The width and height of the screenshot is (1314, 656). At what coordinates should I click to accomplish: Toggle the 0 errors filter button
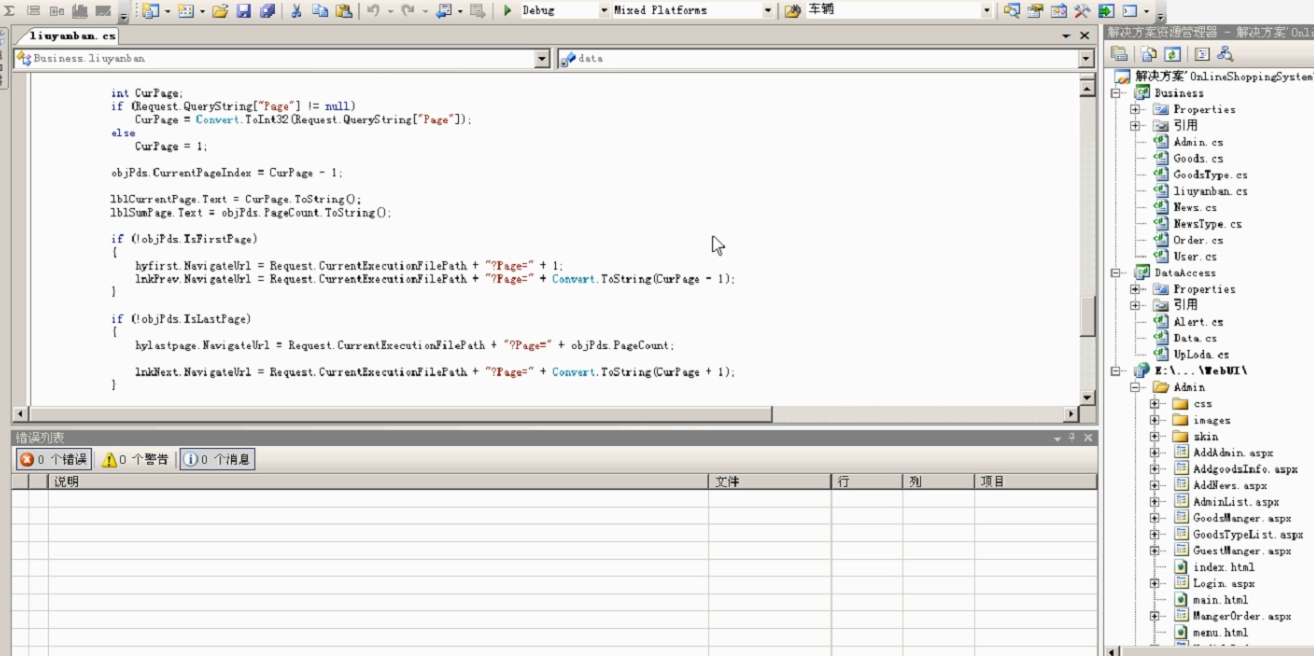click(54, 459)
